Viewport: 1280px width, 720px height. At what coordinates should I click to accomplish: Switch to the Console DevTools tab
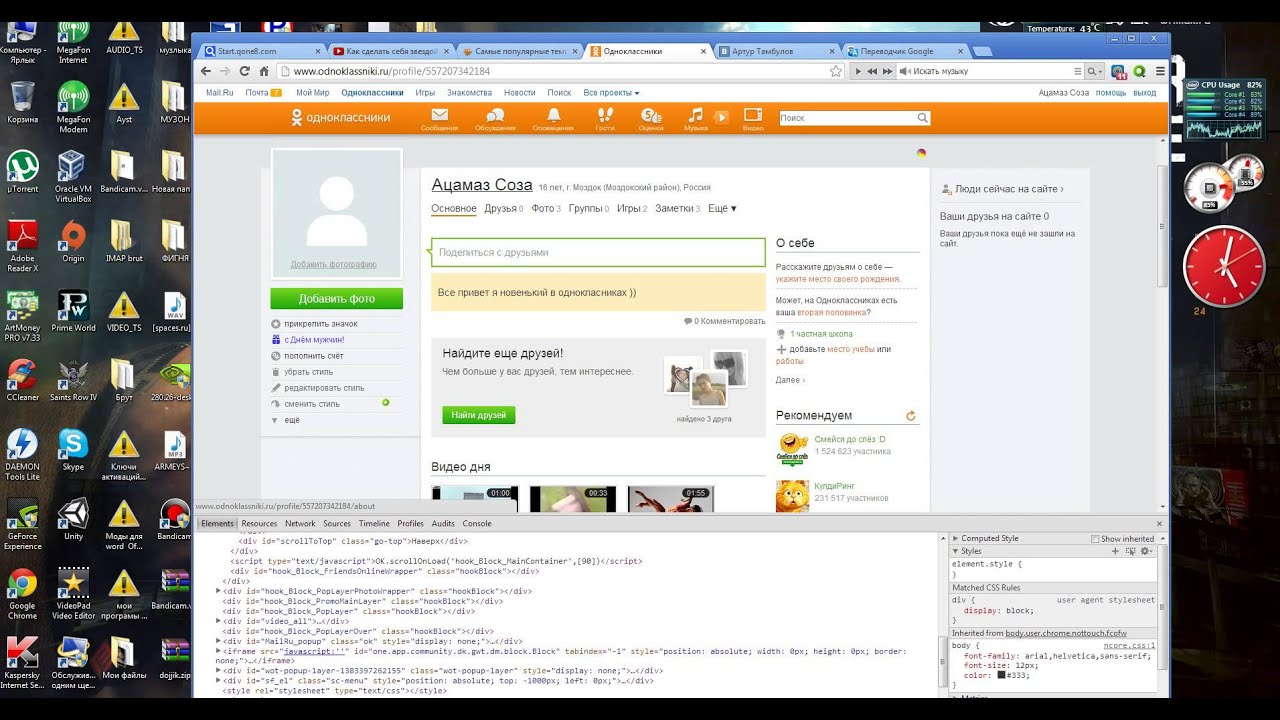point(477,523)
